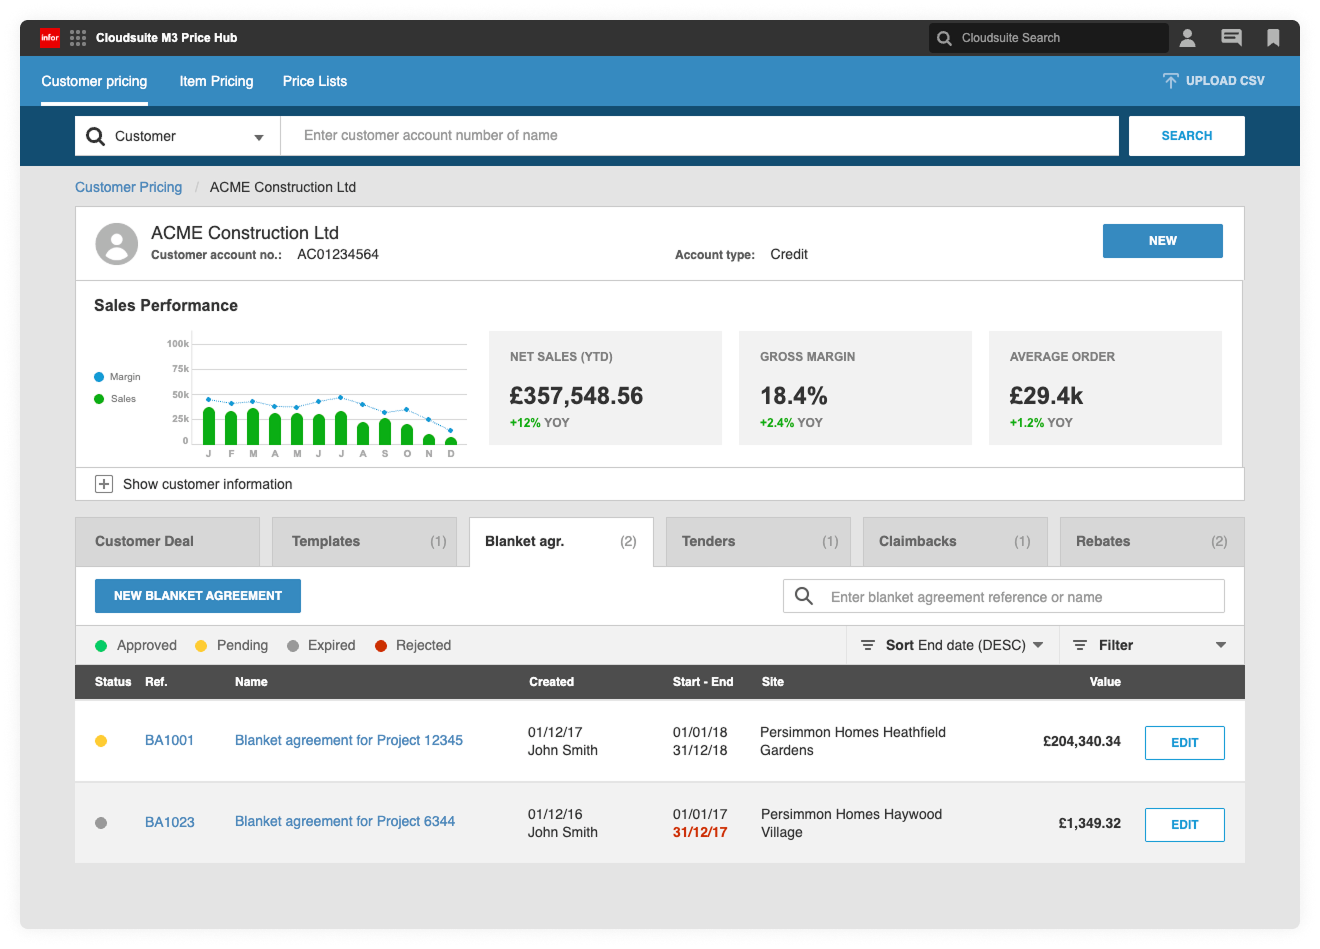This screenshot has width=1320, height=949.
Task: Click EDIT for agreement BA1001
Action: [x=1185, y=743]
